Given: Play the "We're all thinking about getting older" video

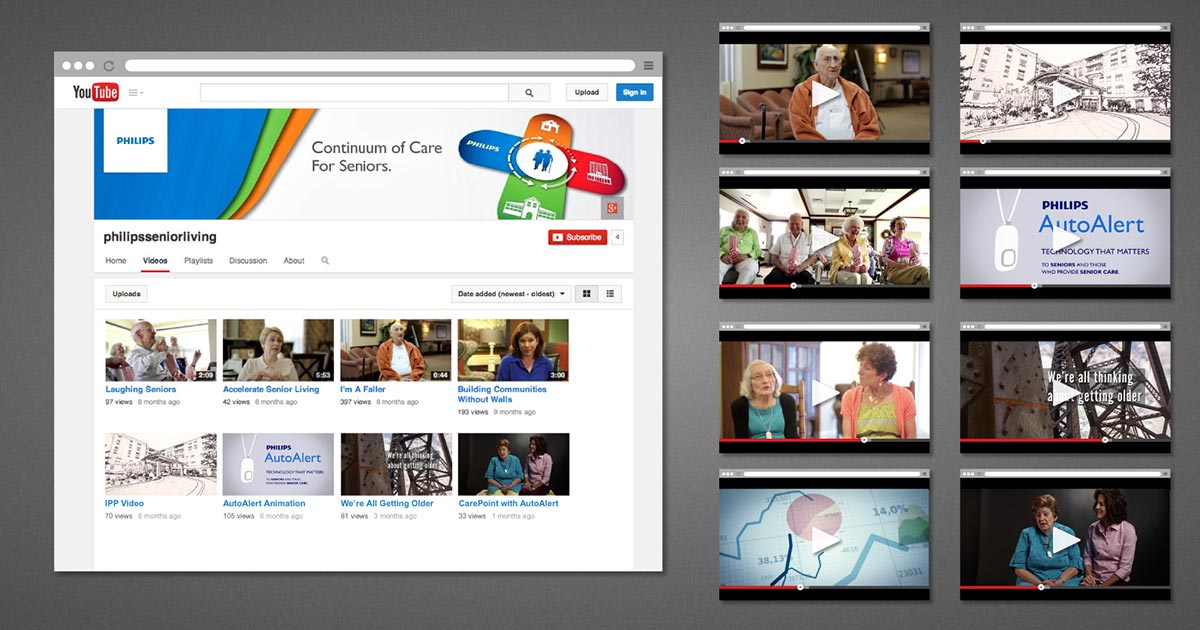Looking at the screenshot, I should coord(1065,393).
